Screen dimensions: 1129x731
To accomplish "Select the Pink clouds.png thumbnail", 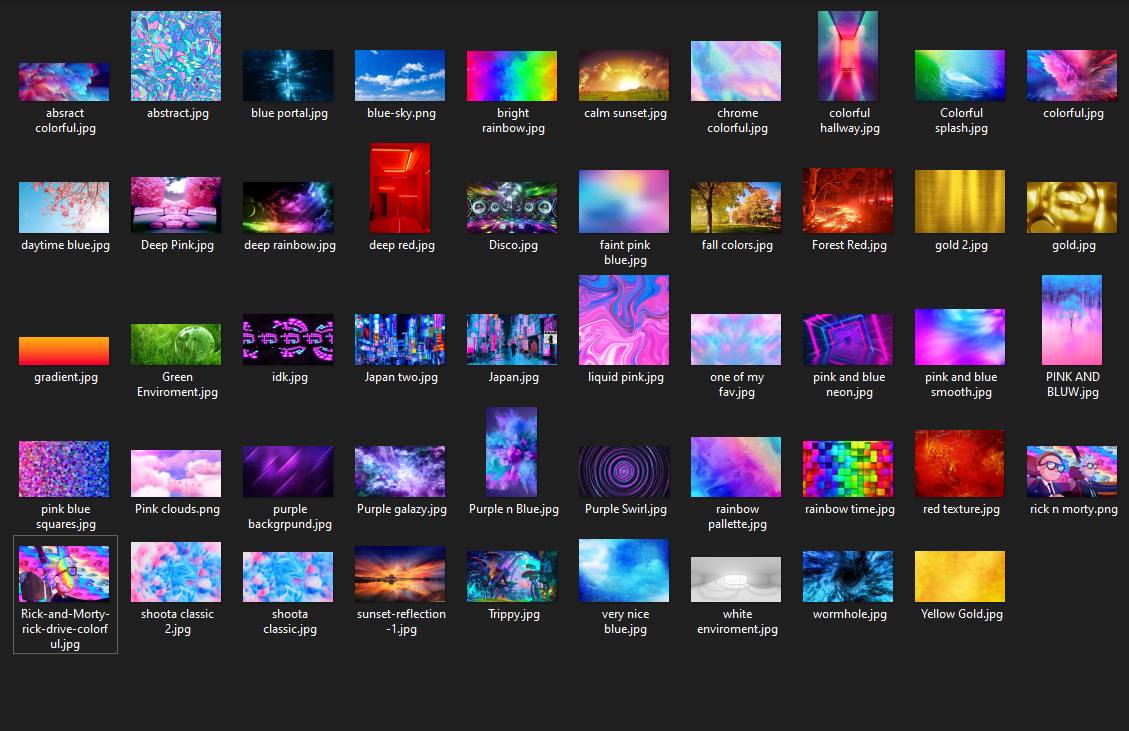I will point(176,473).
